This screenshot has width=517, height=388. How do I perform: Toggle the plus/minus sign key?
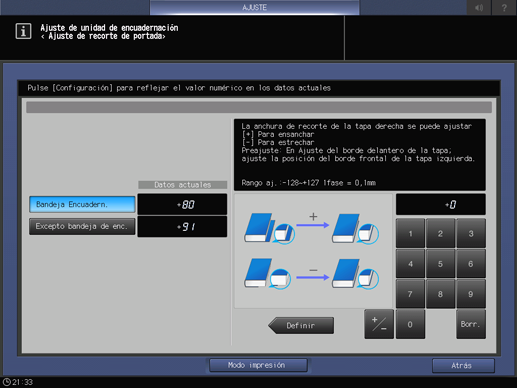coord(379,324)
